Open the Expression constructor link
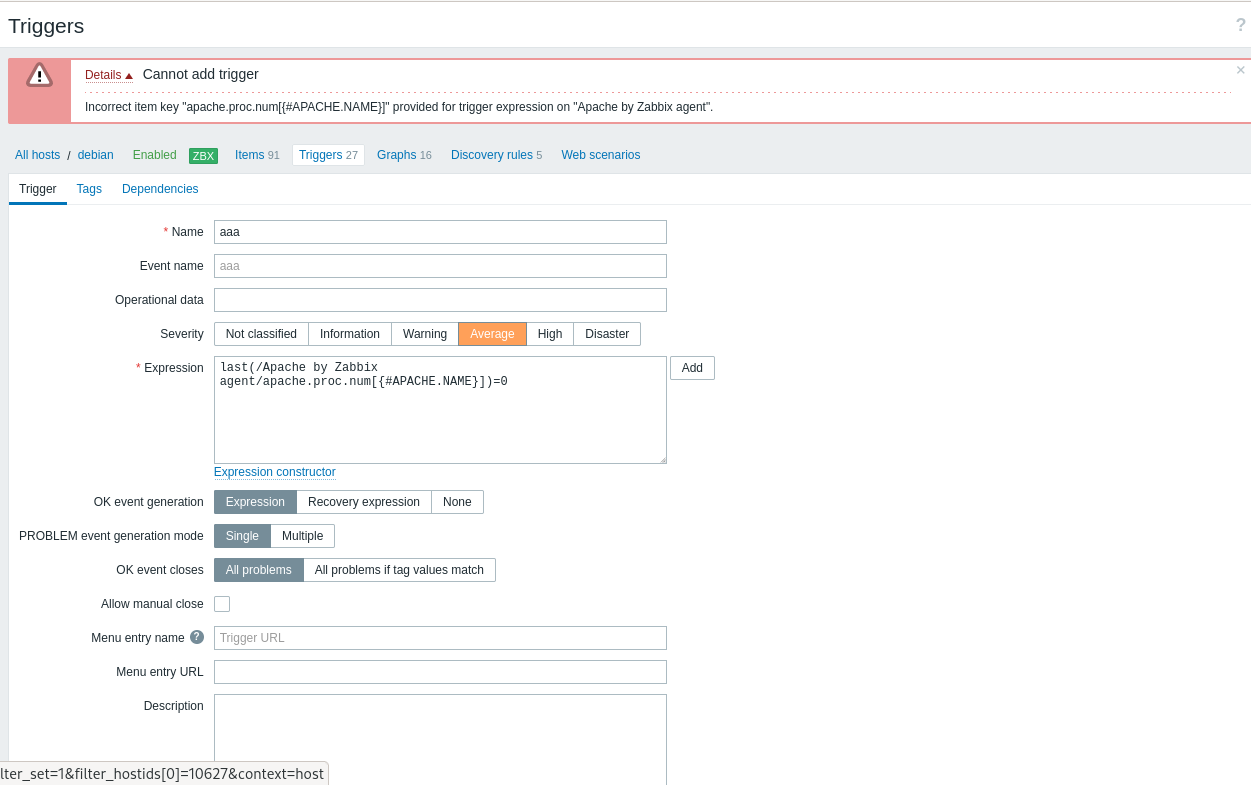 [x=275, y=472]
